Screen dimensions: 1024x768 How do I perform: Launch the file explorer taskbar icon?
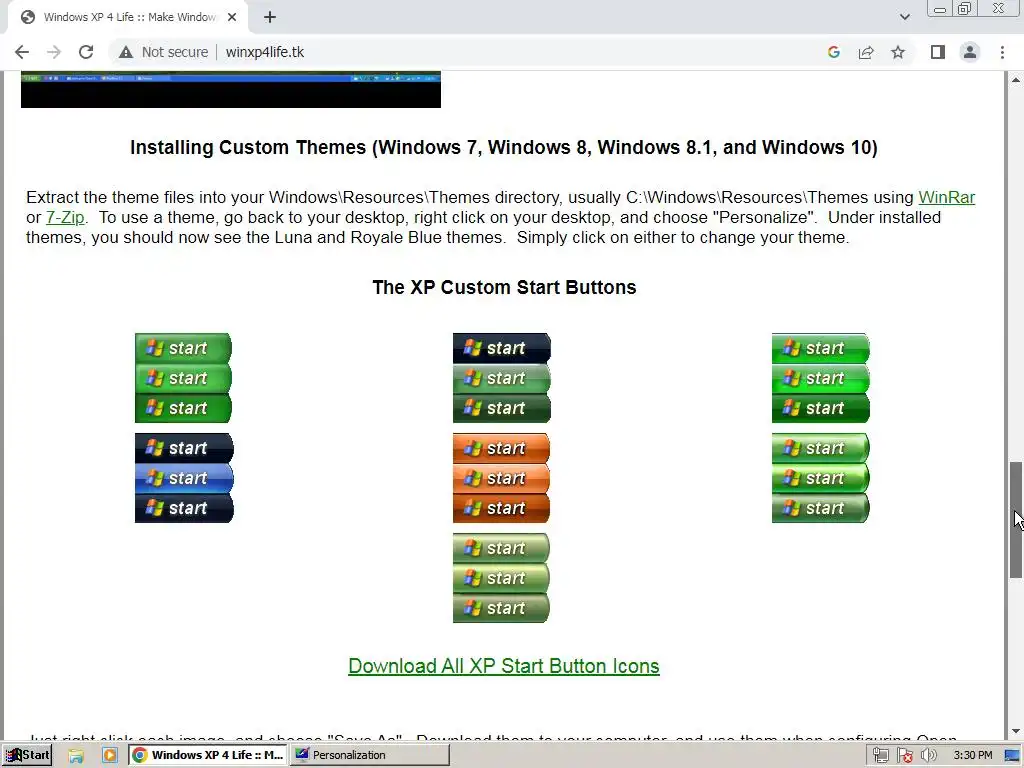point(76,756)
